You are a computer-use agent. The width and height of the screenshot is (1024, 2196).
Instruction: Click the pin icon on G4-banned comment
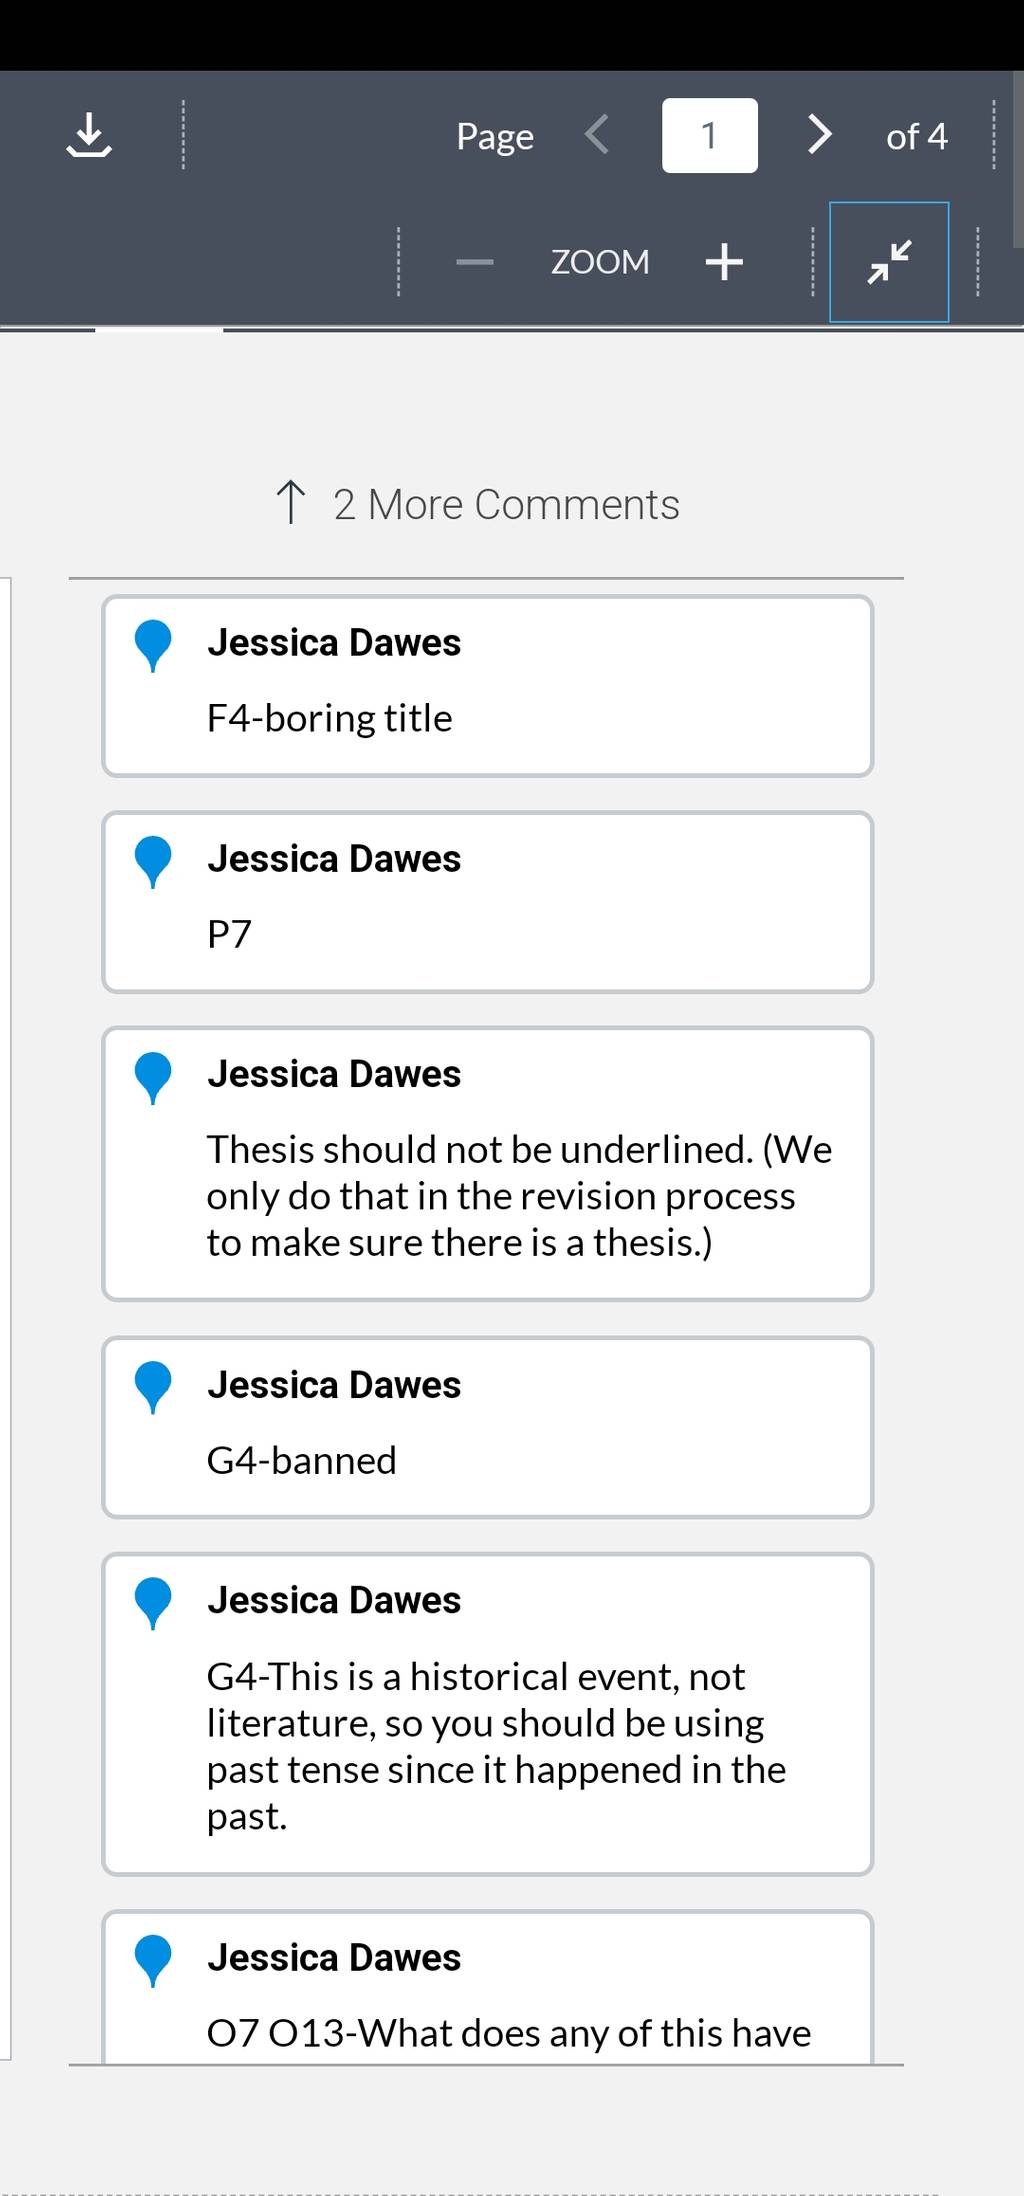(153, 1388)
